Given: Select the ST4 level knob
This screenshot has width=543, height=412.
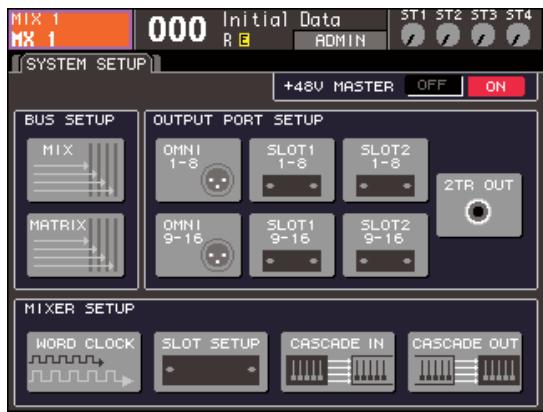Looking at the screenshot, I should tap(518, 36).
